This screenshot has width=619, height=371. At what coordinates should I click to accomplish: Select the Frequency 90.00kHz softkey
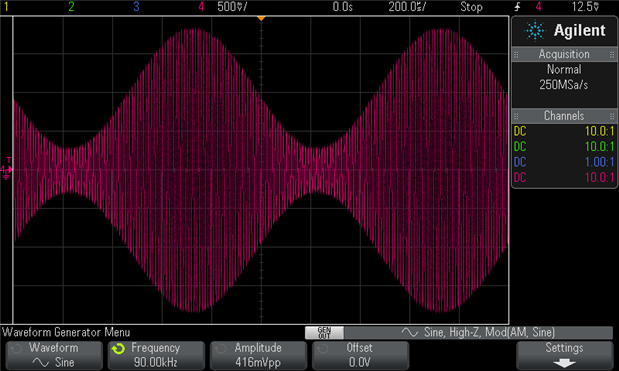[x=156, y=355]
